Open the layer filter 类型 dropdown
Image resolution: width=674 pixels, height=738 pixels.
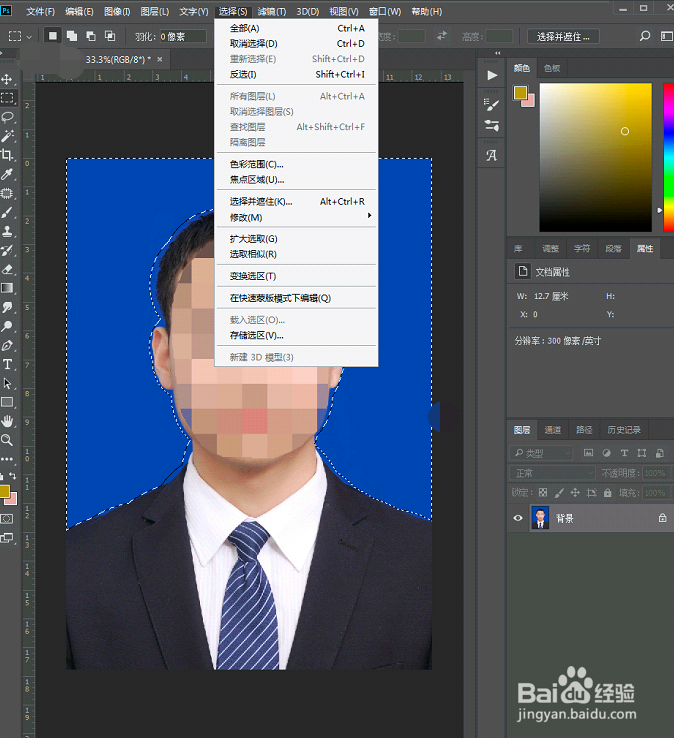[x=541, y=453]
